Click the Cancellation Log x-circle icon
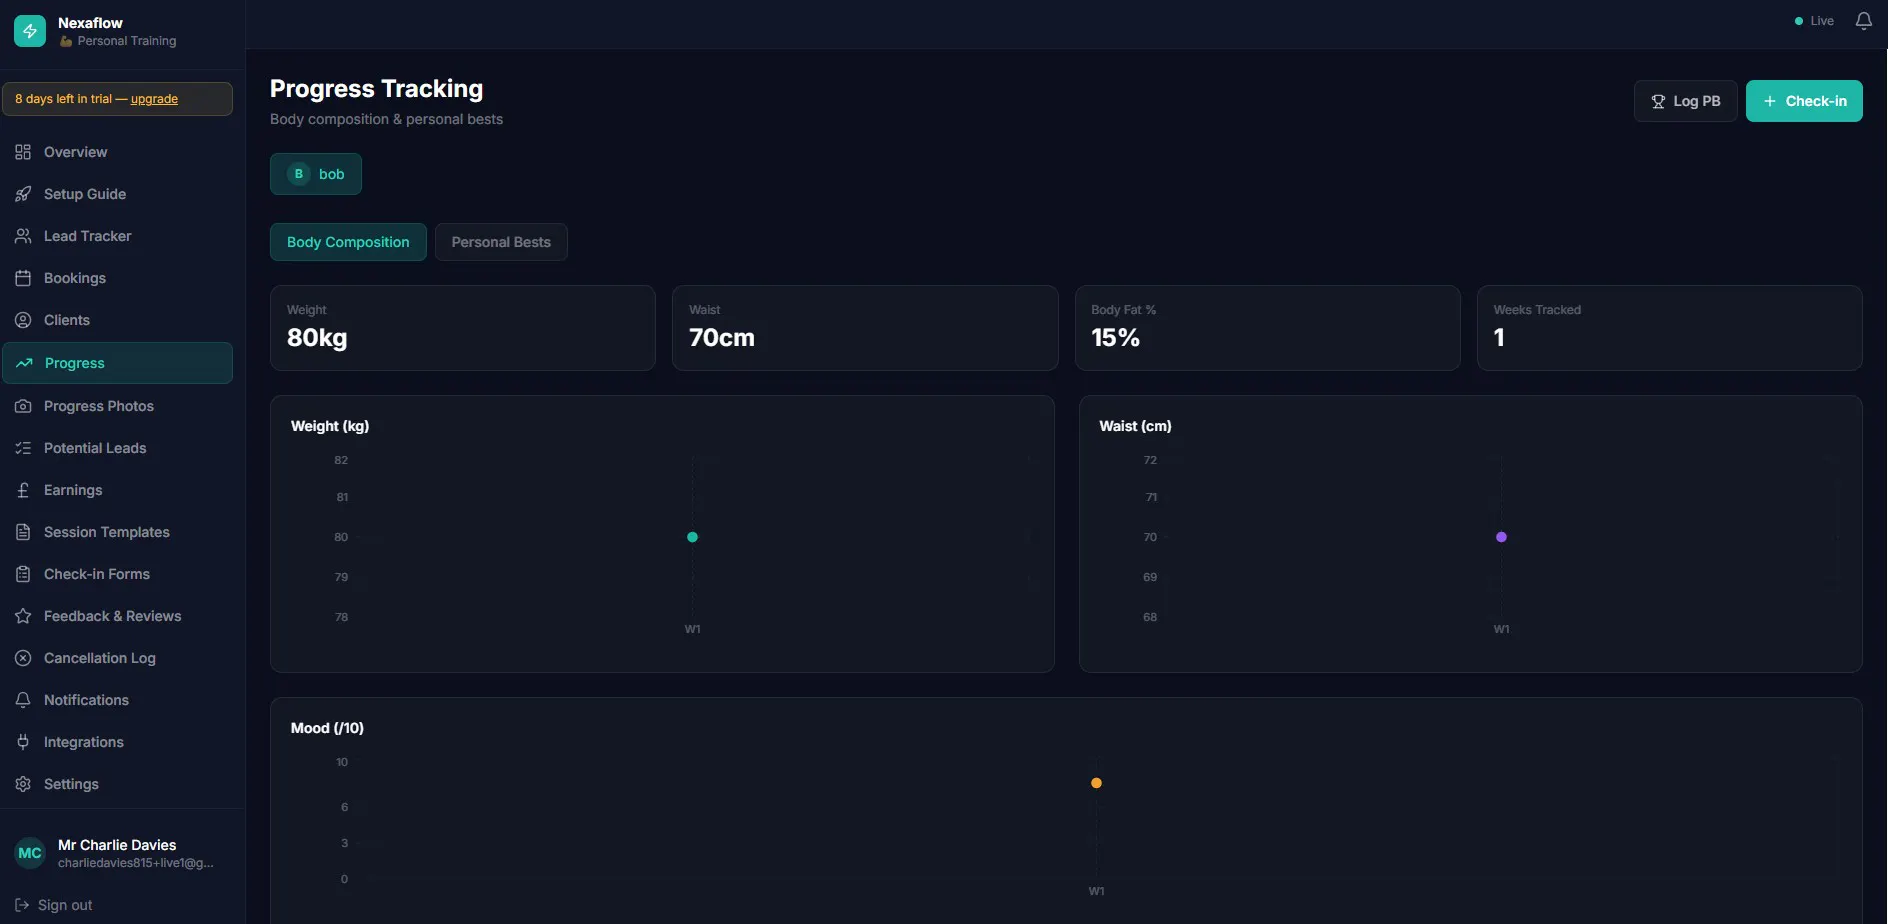This screenshot has width=1888, height=924. pos(23,658)
